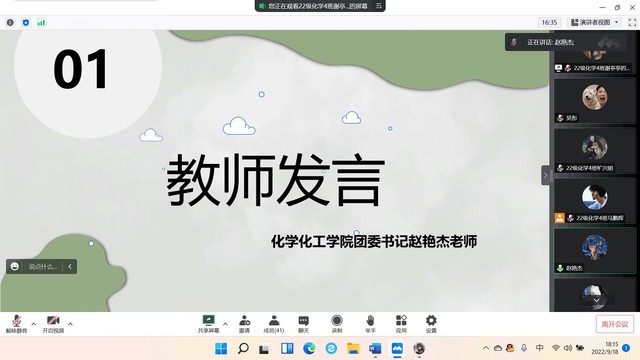The image size is (640, 360).
Task: Click the 说点什么 chat input field
Action: pos(42,267)
